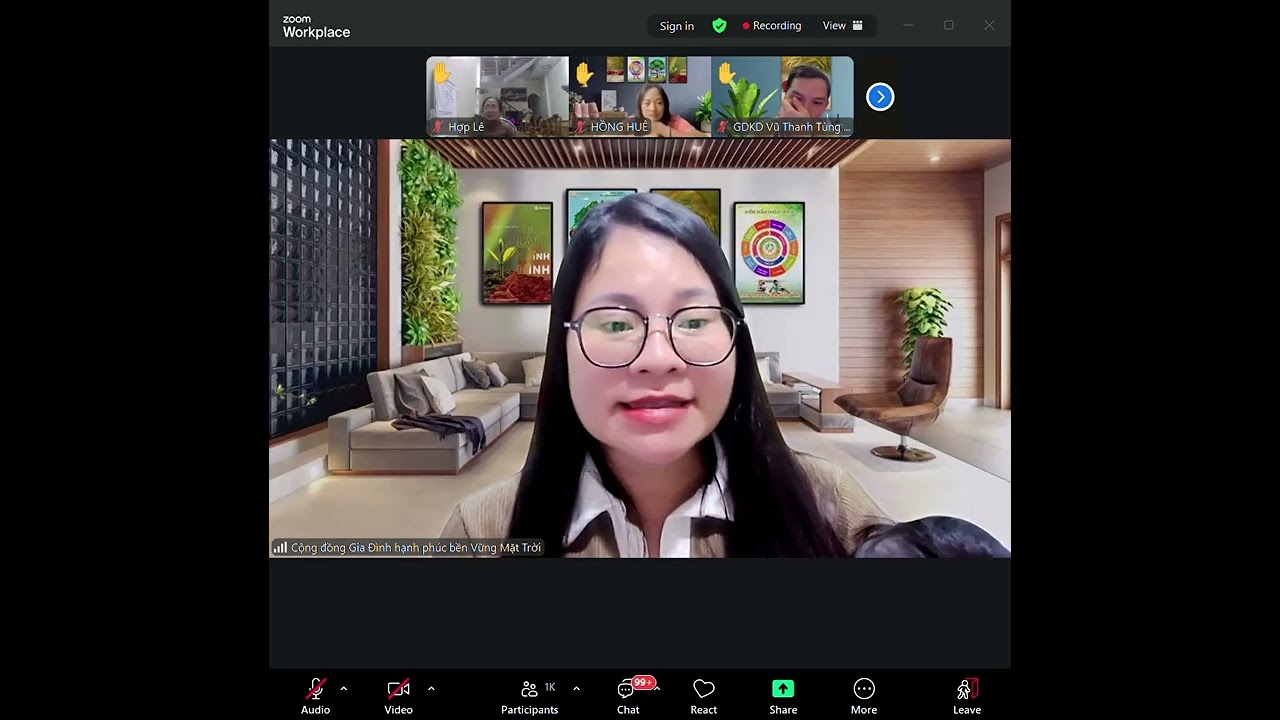Click raised hand icon on HỒNG HUẾ tile

(584, 73)
